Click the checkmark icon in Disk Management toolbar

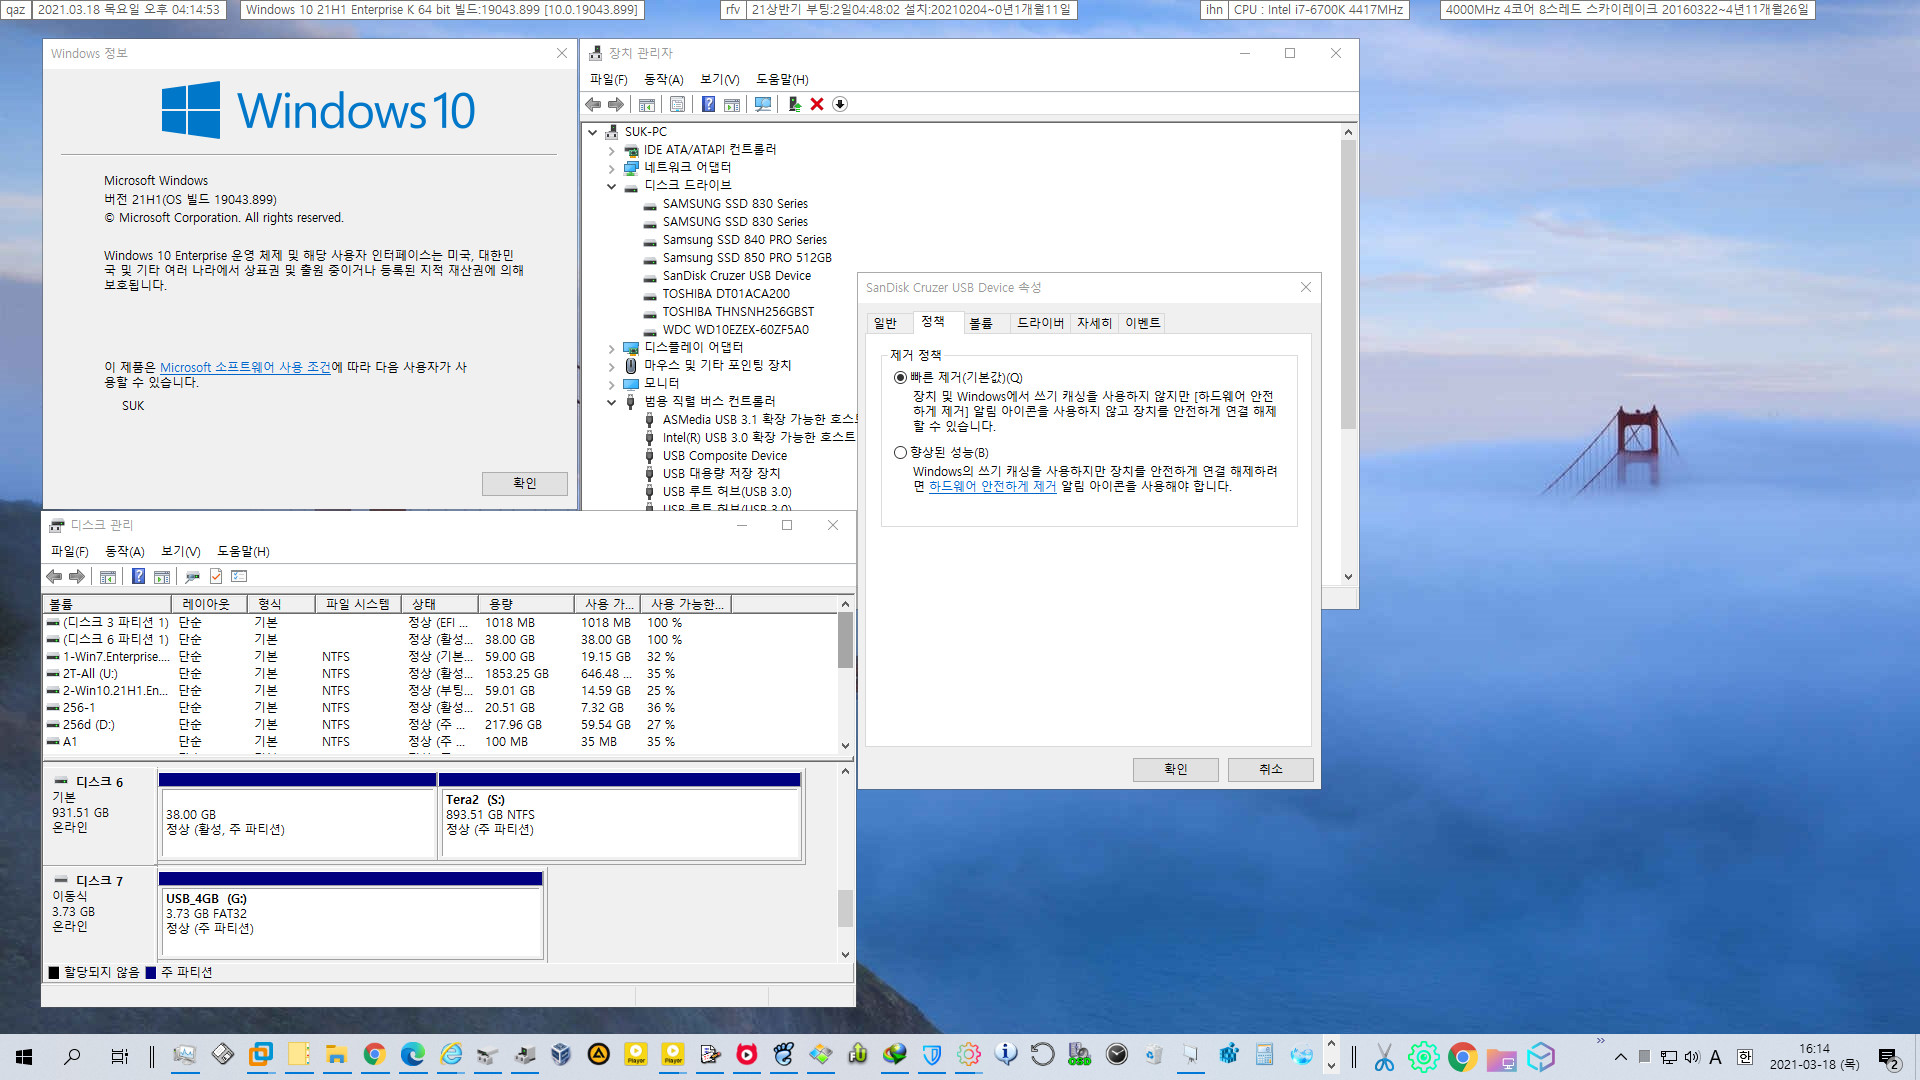[216, 576]
